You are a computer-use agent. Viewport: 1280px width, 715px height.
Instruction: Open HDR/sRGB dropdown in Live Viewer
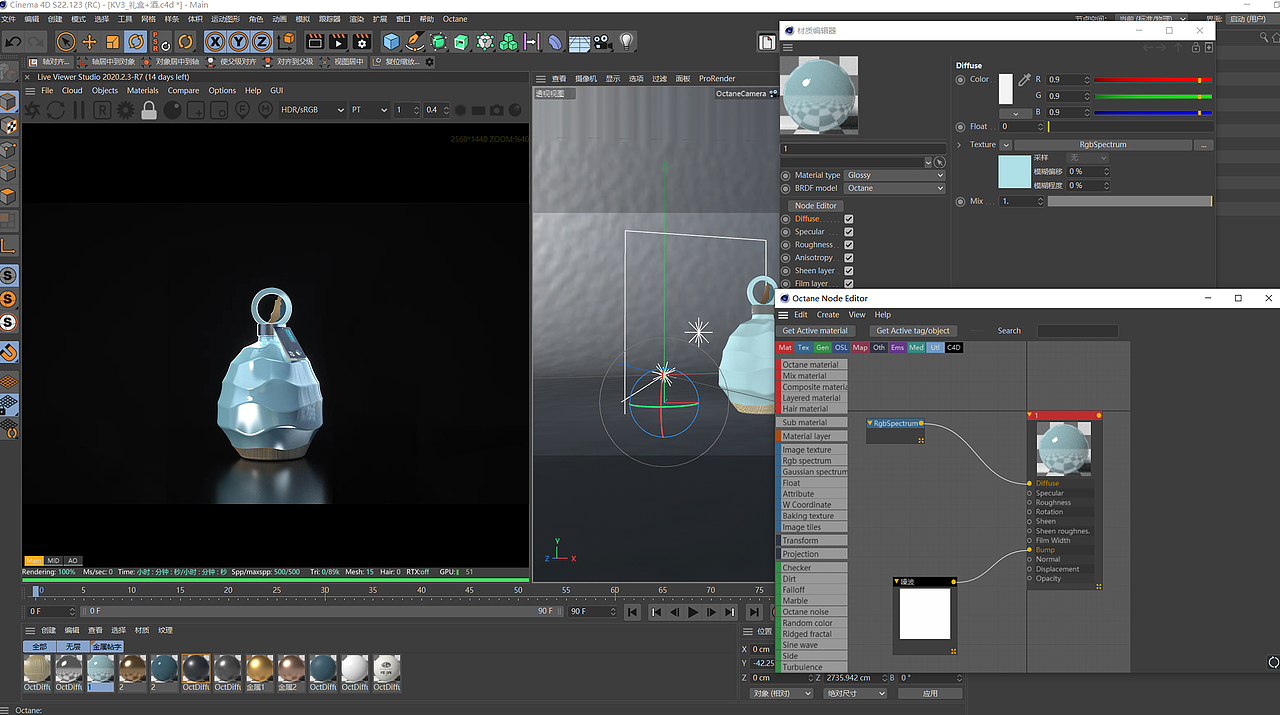pyautogui.click(x=312, y=110)
